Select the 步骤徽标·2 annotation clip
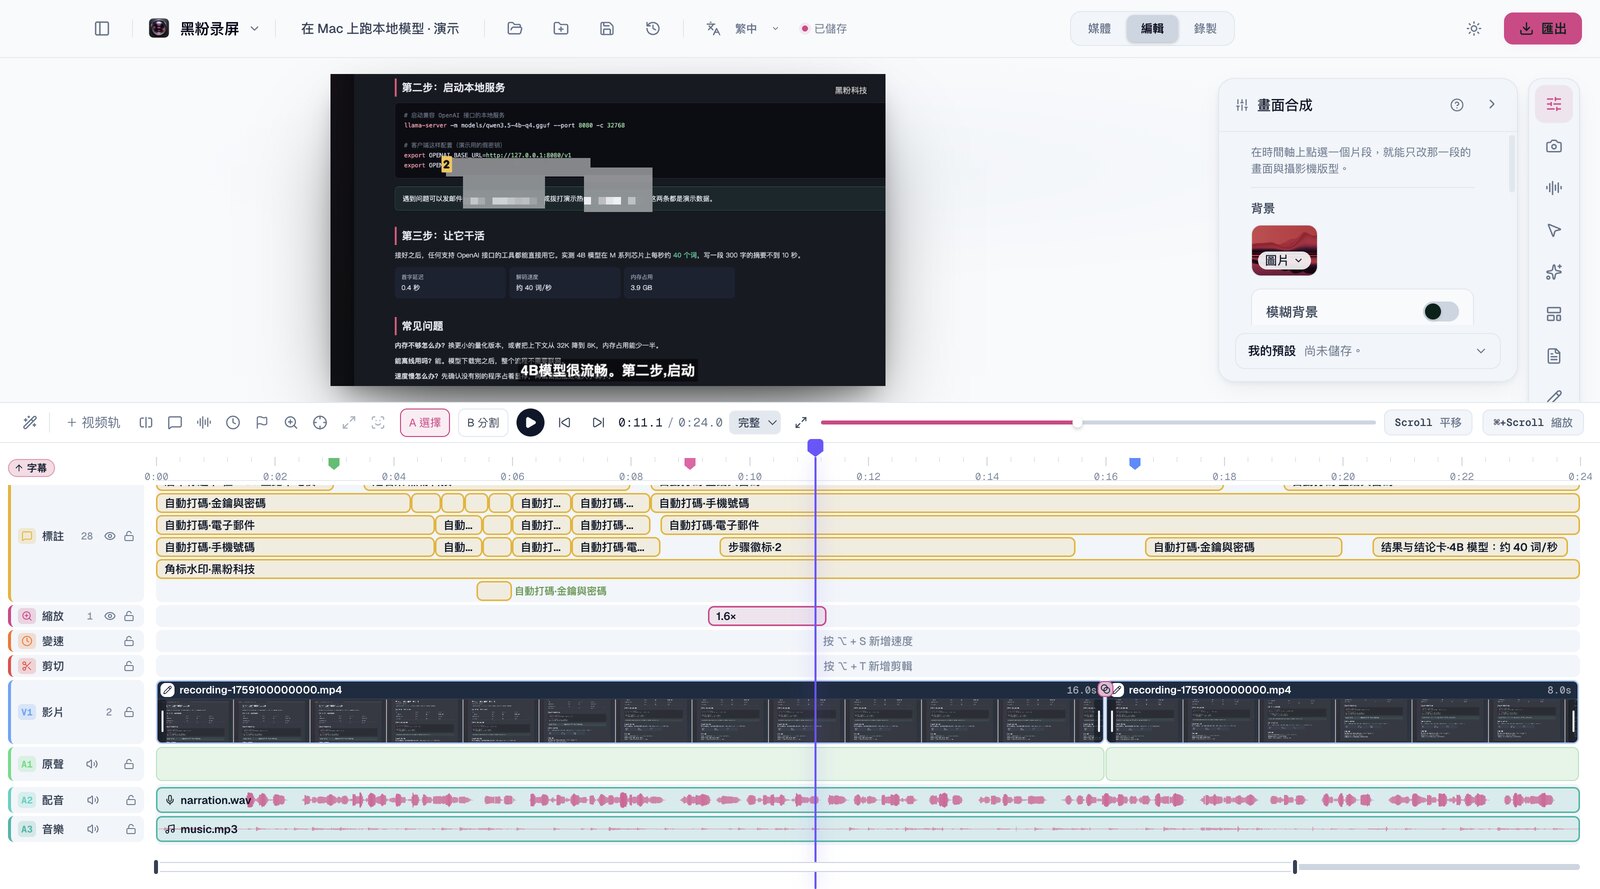 click(x=897, y=547)
